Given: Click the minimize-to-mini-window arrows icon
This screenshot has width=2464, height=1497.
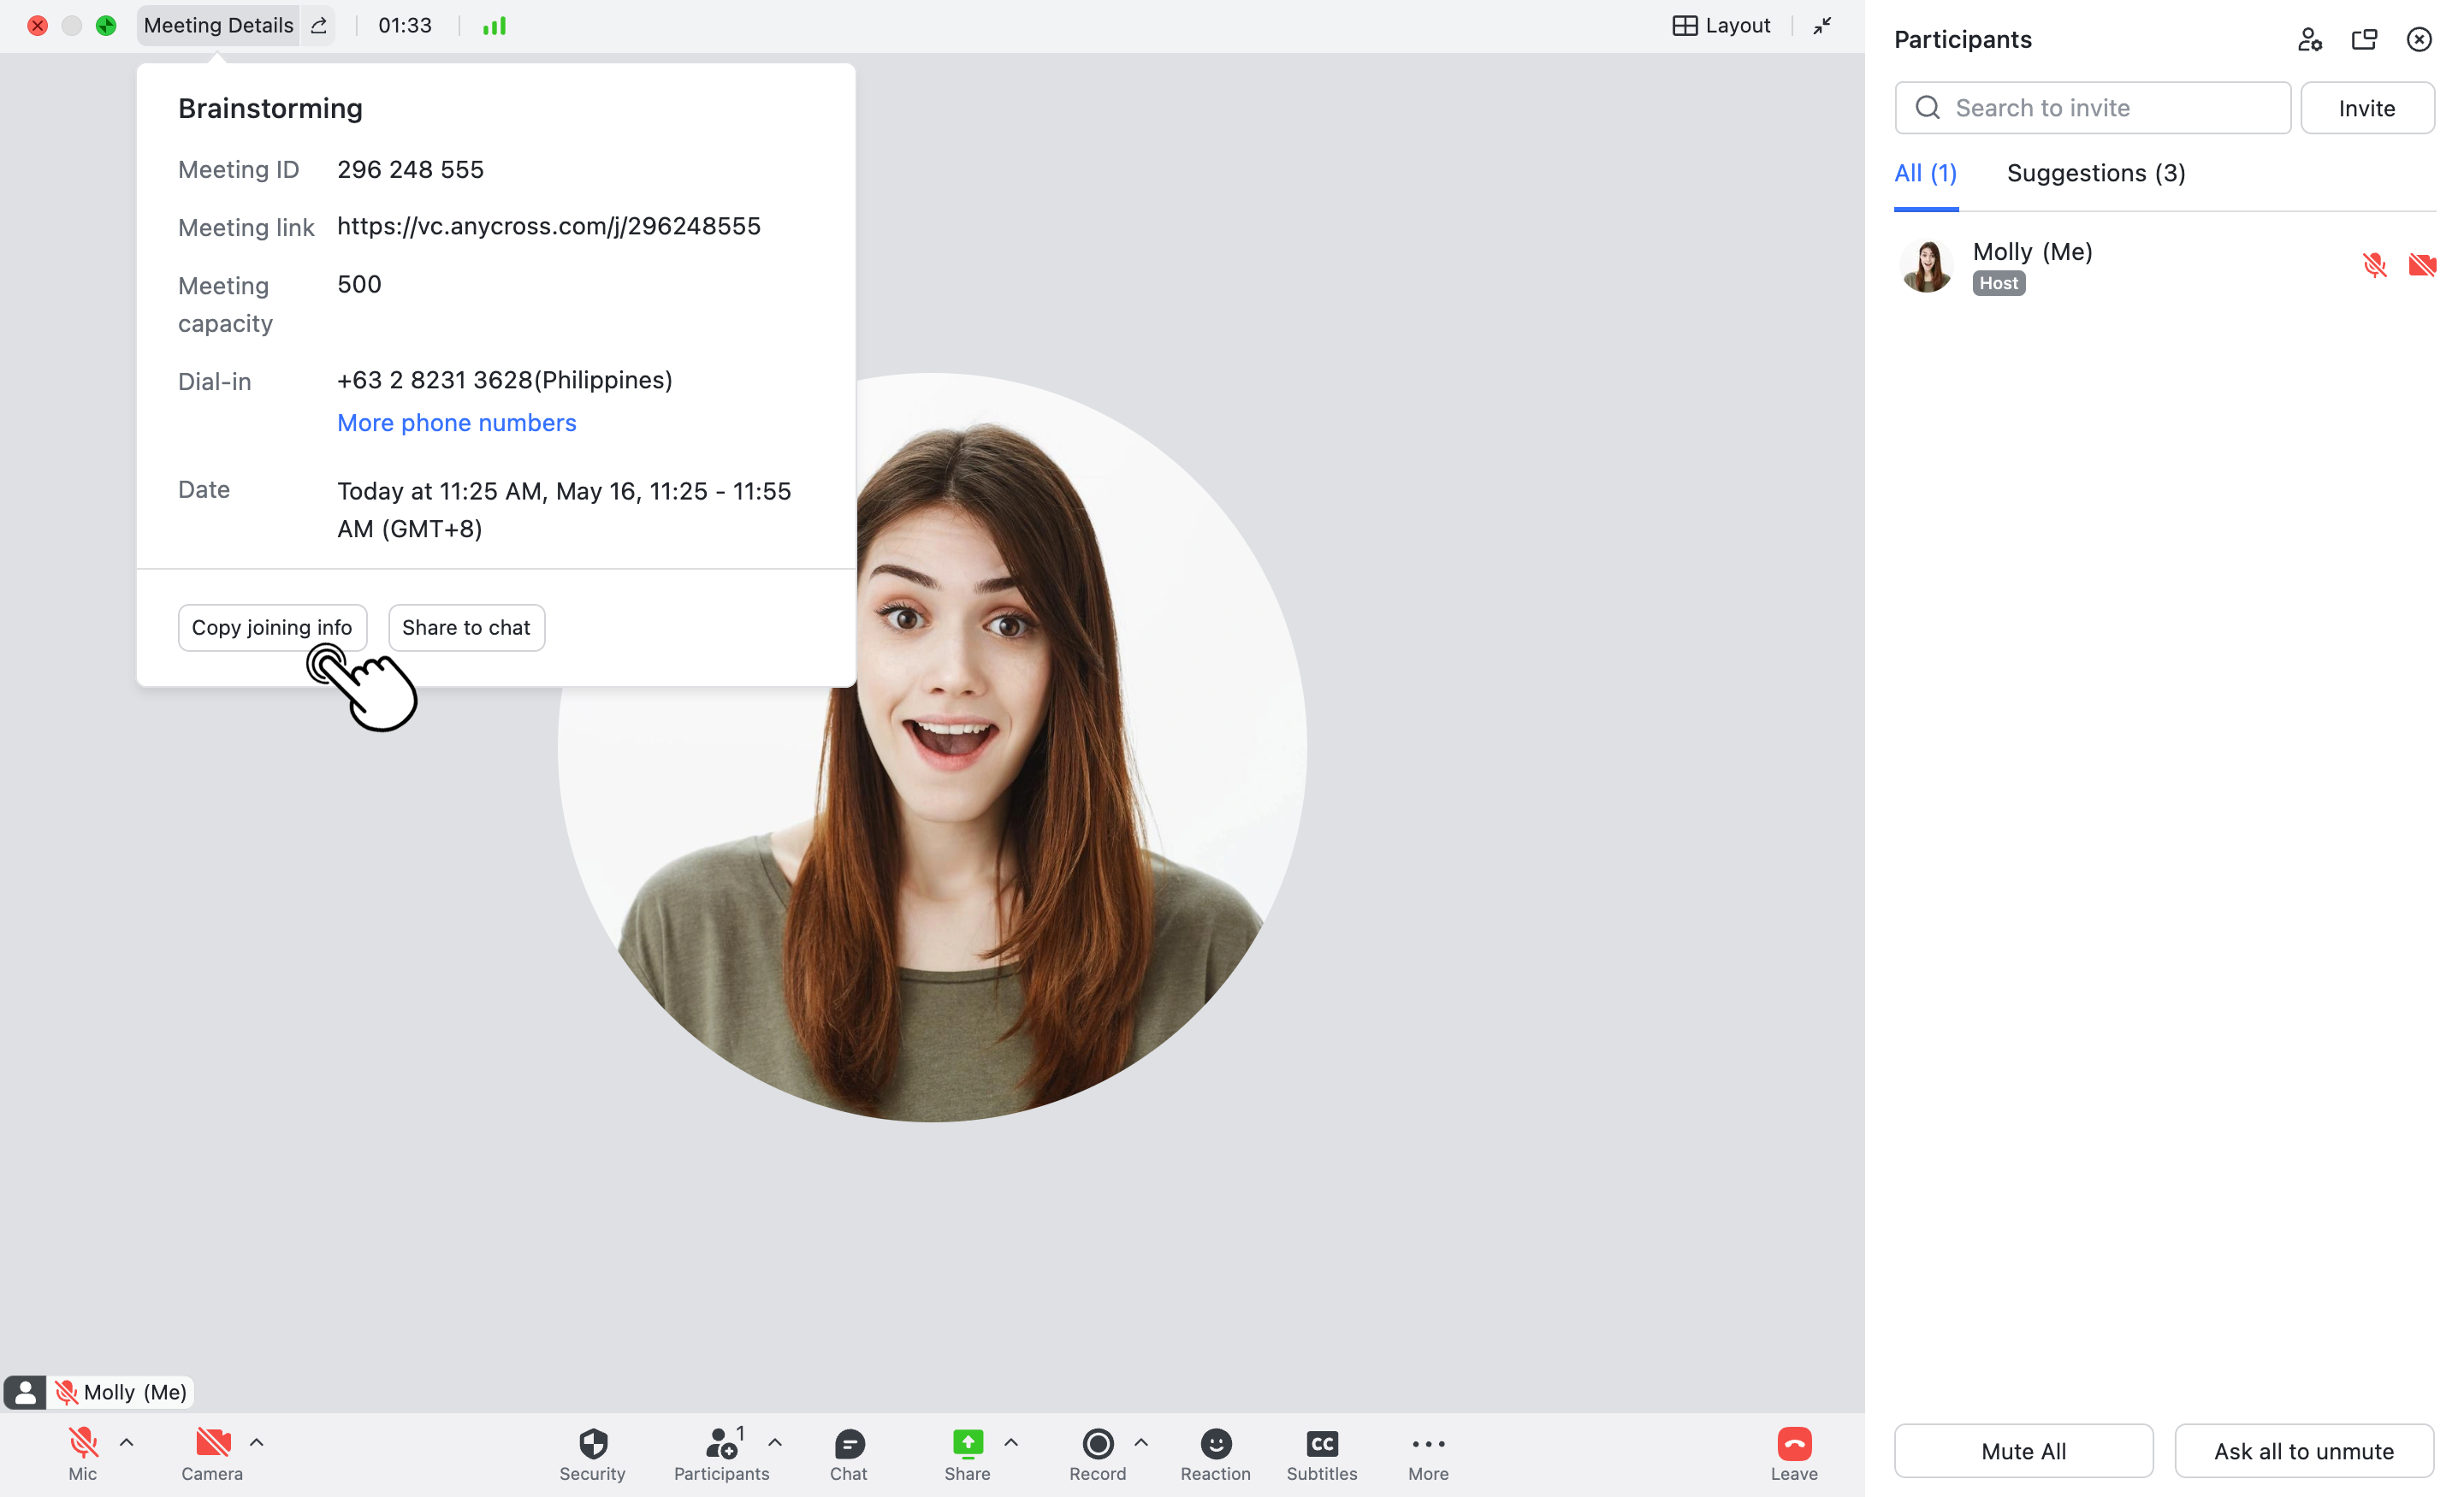Looking at the screenshot, I should pyautogui.click(x=1822, y=26).
